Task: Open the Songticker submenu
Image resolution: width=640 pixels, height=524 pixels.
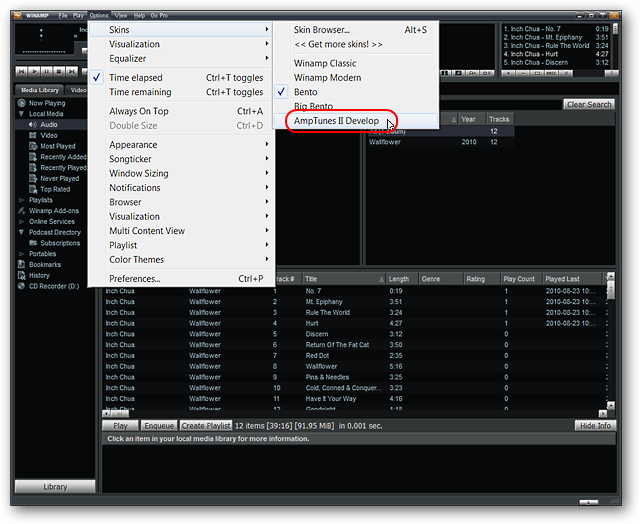Action: 182,159
